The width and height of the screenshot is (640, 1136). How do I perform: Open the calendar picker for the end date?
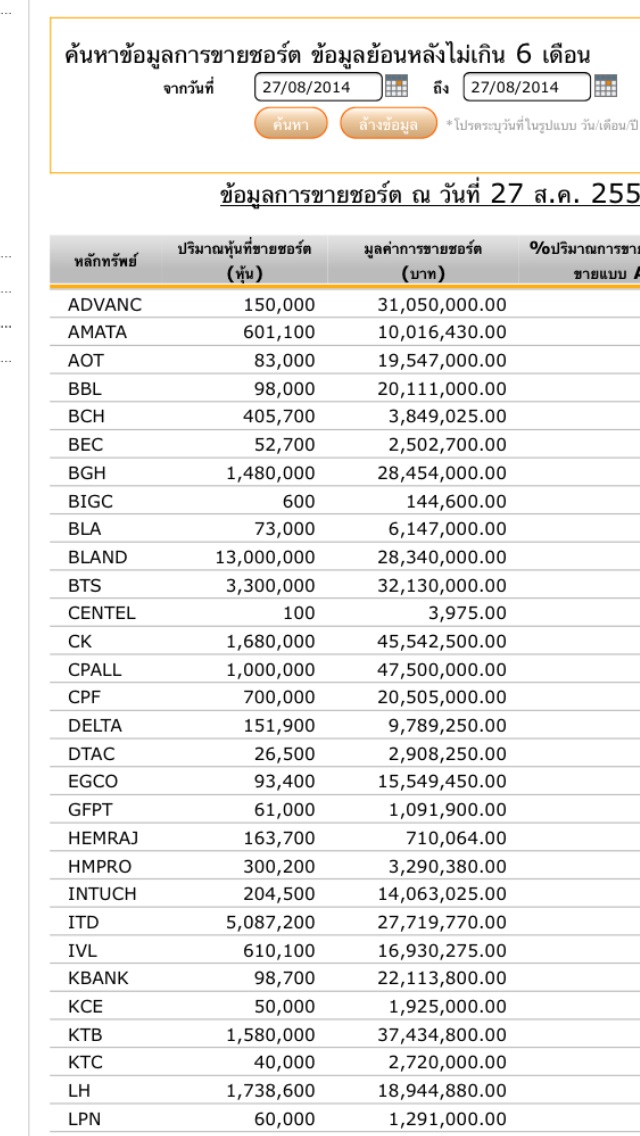(605, 87)
